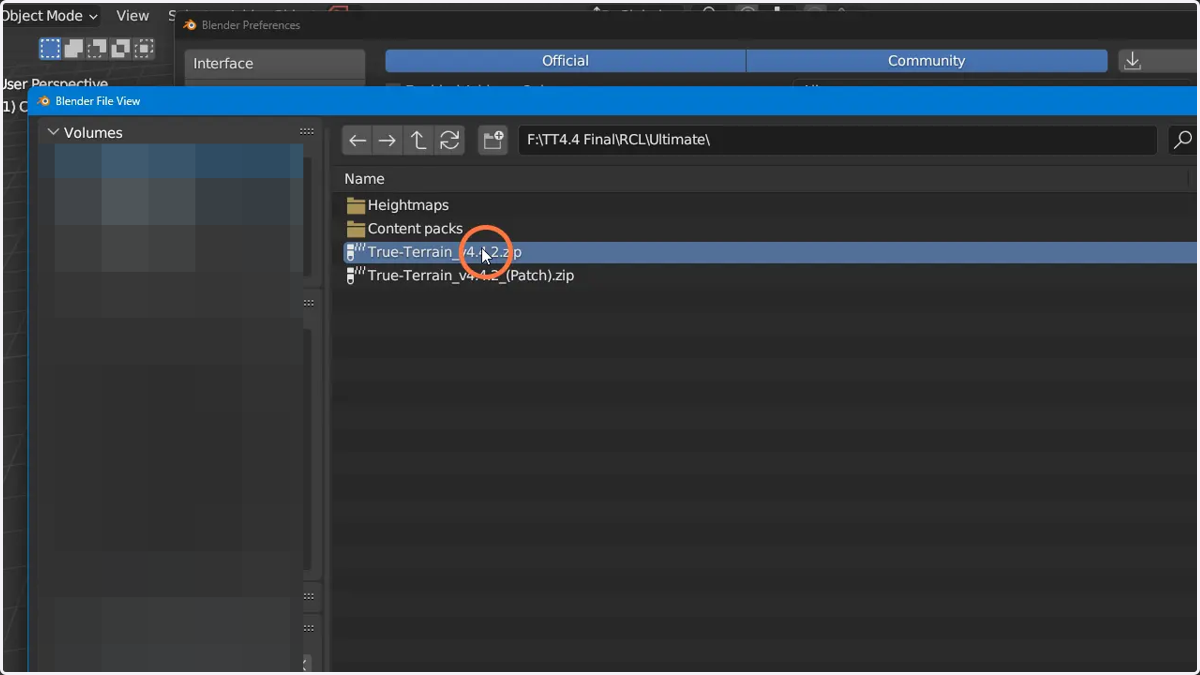Click the Volumes panel drag grip
Screen dimensions: 1200x675
point(307,132)
